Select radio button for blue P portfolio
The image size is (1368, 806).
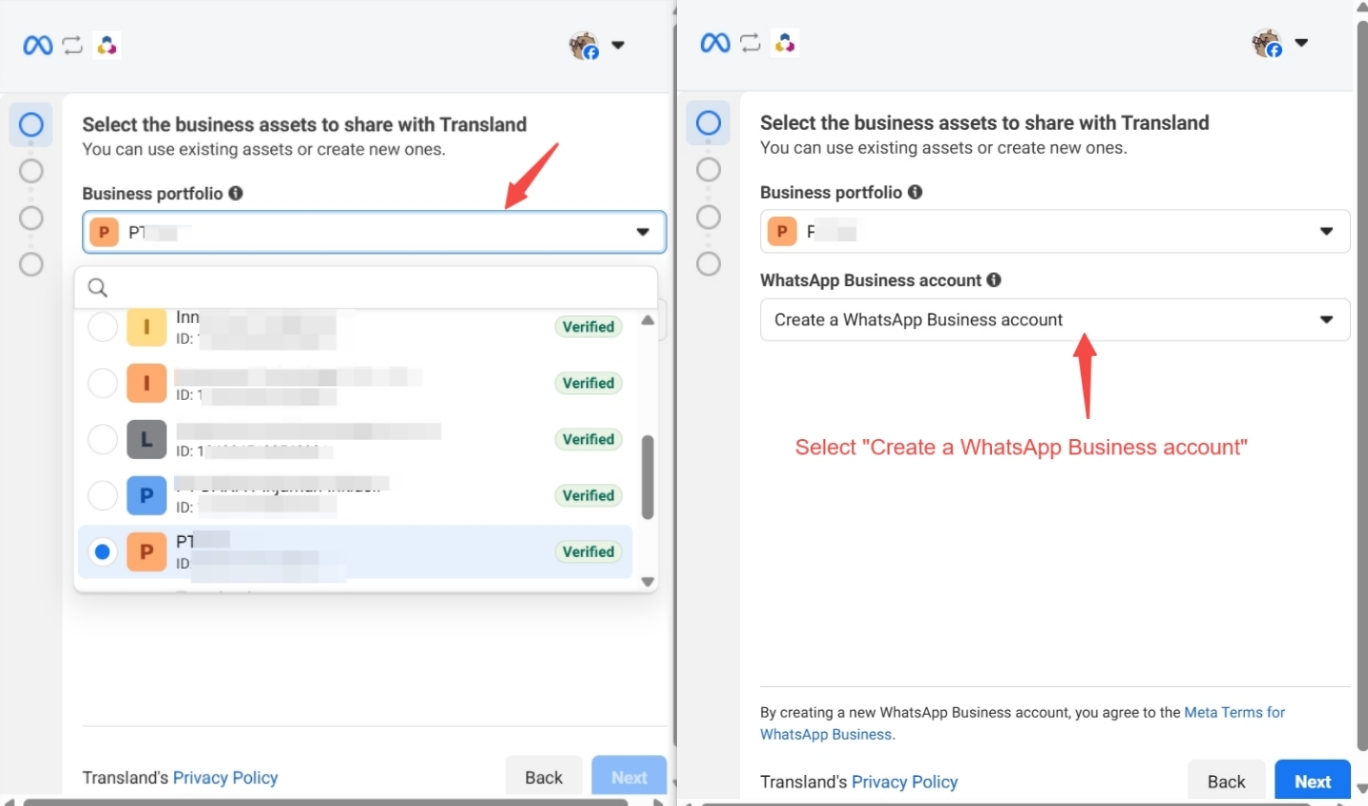[103, 495]
